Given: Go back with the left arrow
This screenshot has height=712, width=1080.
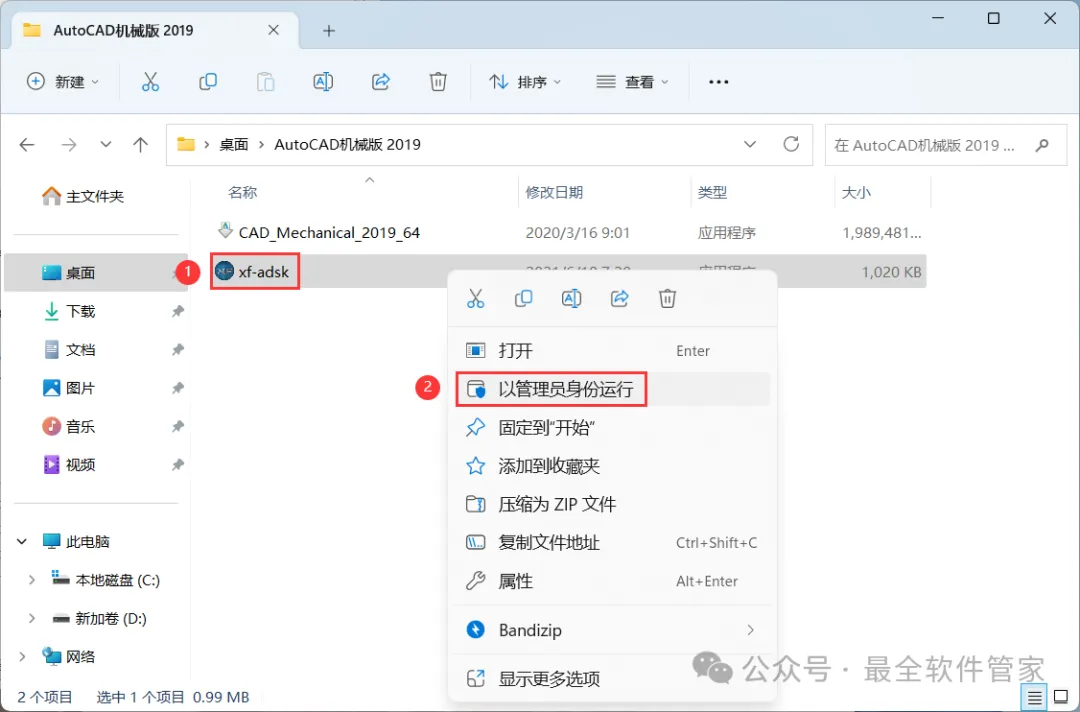Looking at the screenshot, I should click(x=27, y=145).
